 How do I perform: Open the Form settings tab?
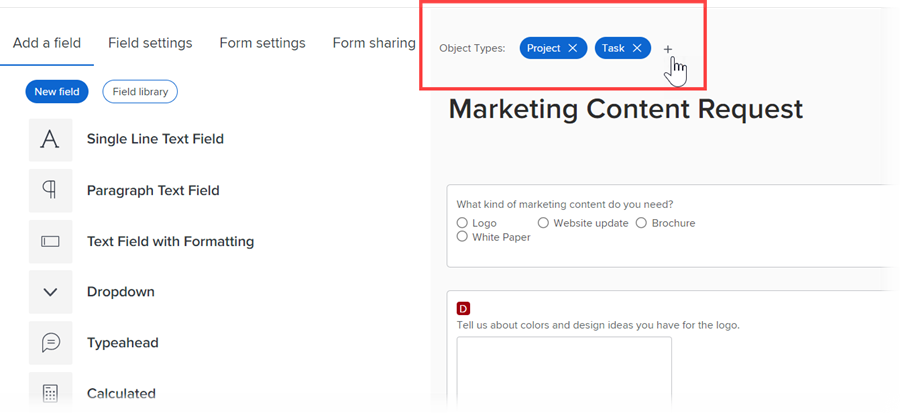(x=262, y=43)
